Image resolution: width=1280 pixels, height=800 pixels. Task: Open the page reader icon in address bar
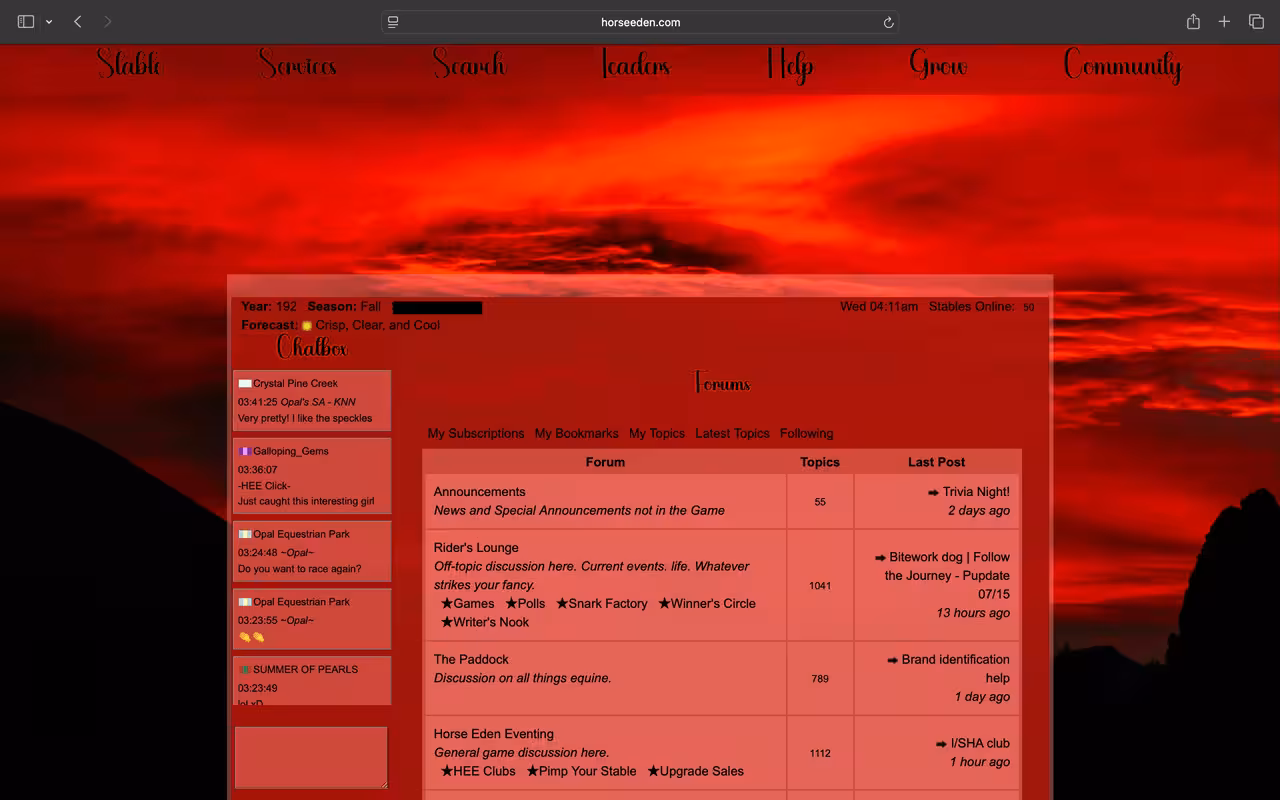(393, 22)
